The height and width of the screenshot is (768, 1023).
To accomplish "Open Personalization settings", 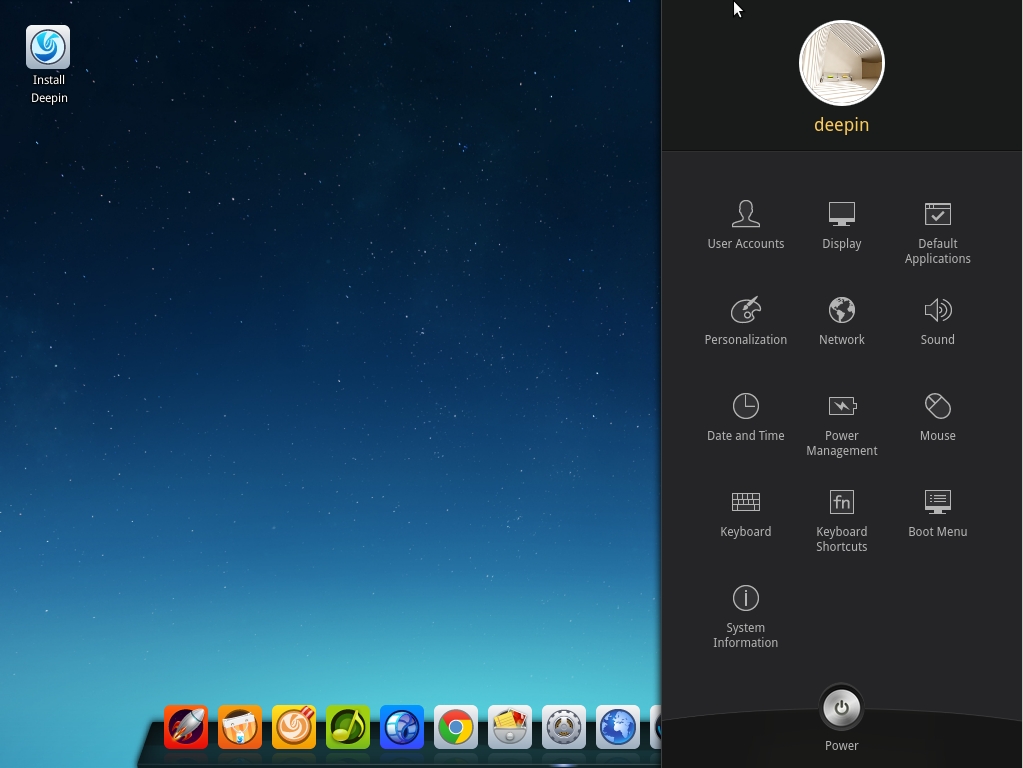I will [746, 320].
